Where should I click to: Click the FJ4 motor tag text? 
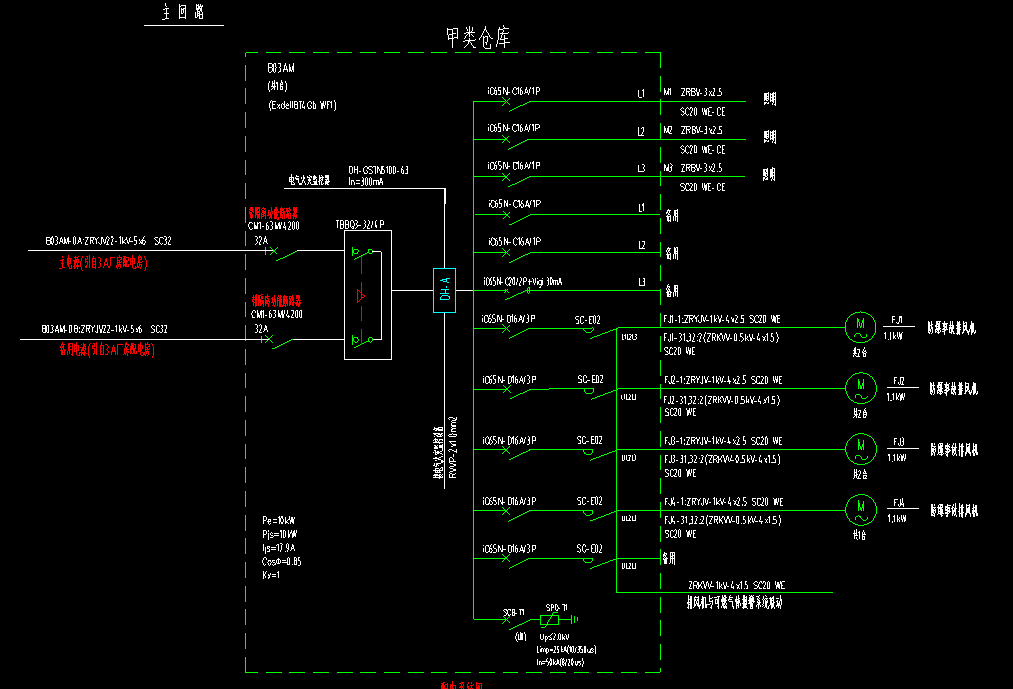tap(899, 502)
